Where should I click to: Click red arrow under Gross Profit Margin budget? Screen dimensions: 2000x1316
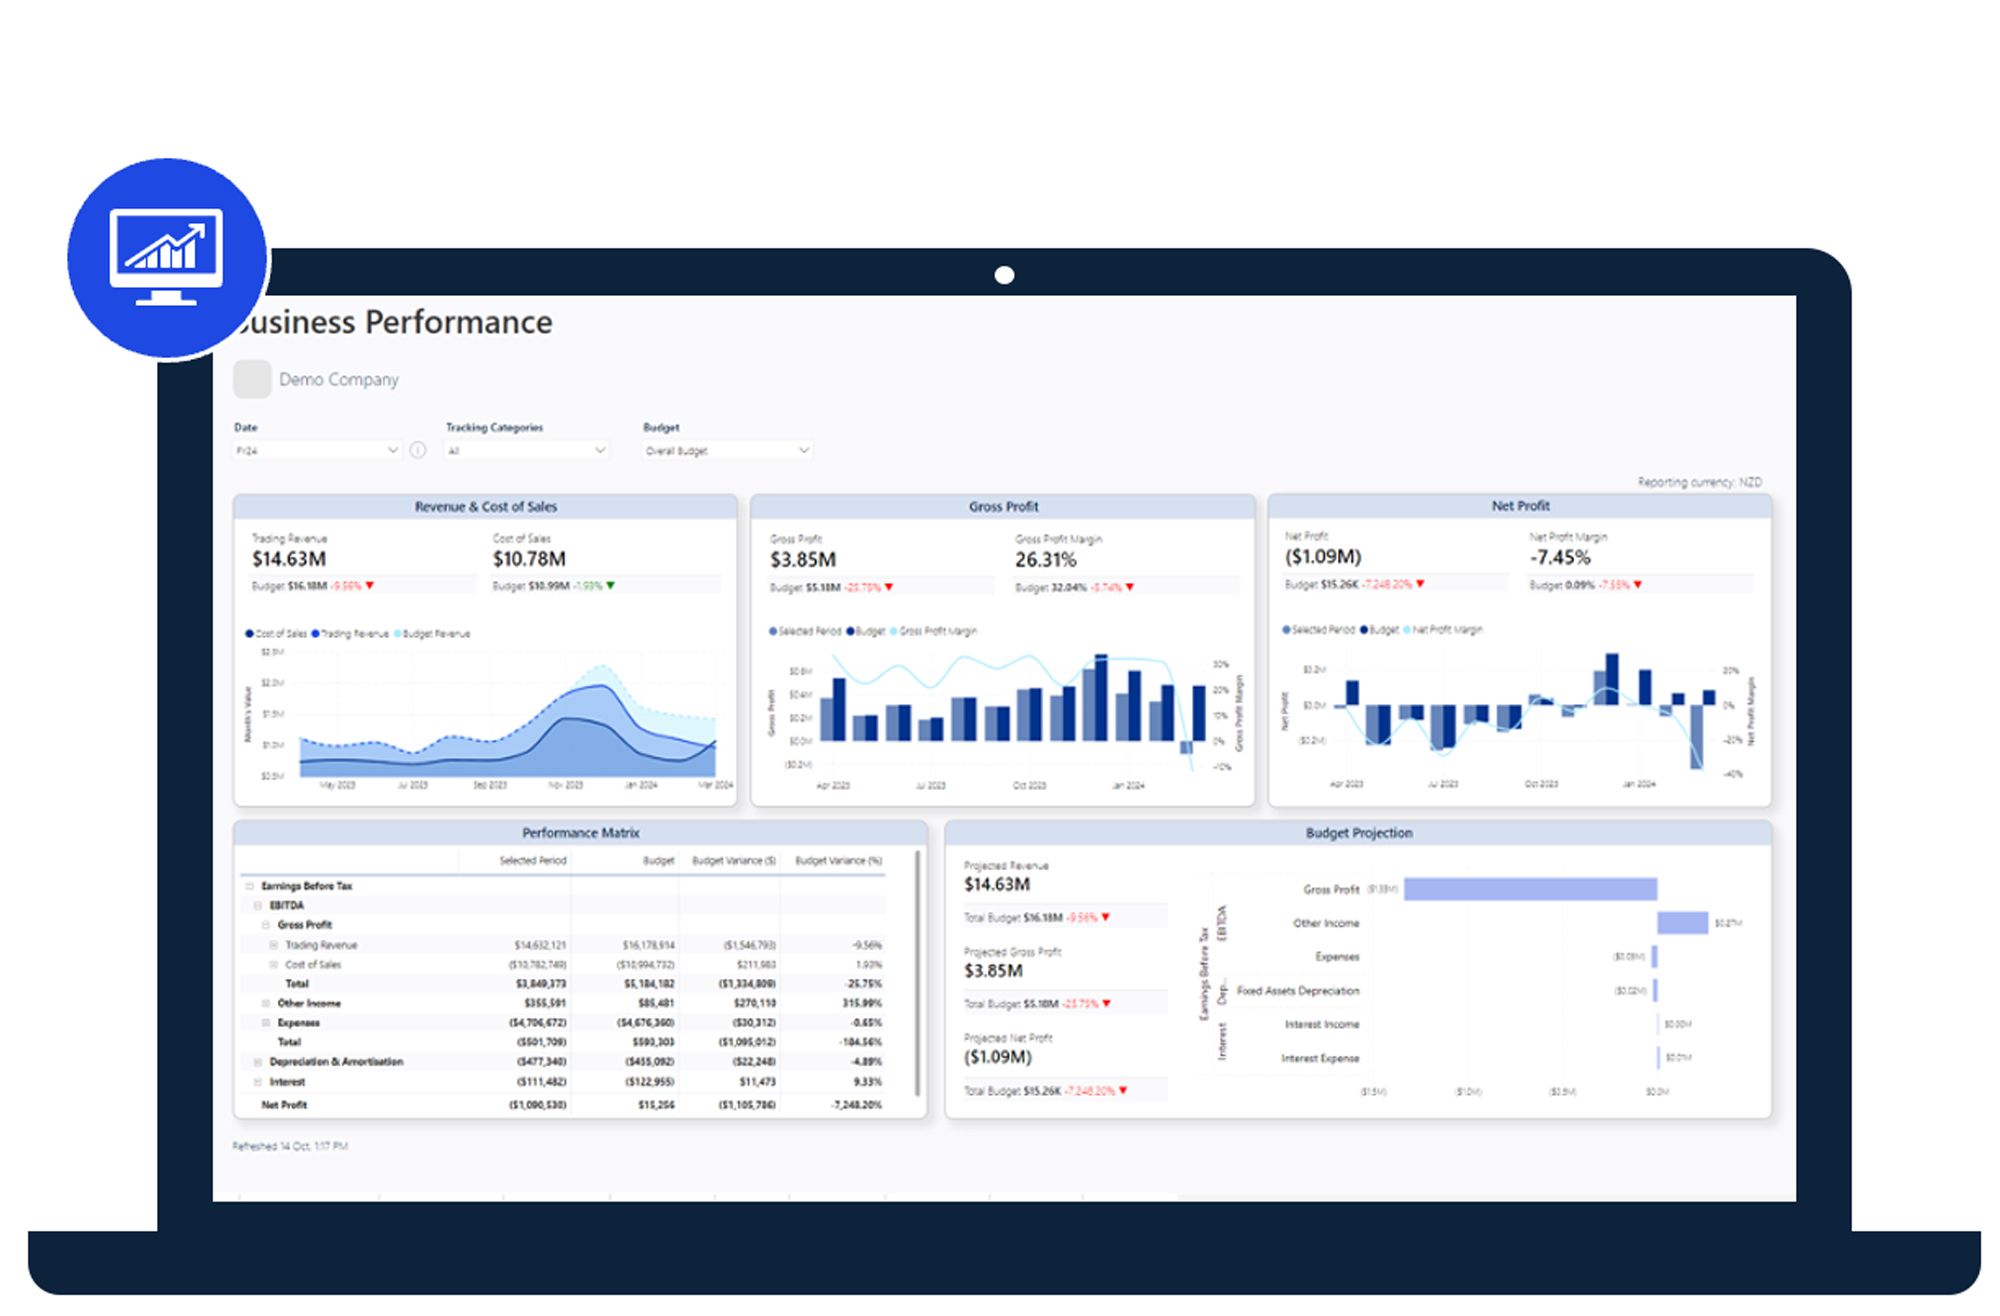(x=1130, y=588)
